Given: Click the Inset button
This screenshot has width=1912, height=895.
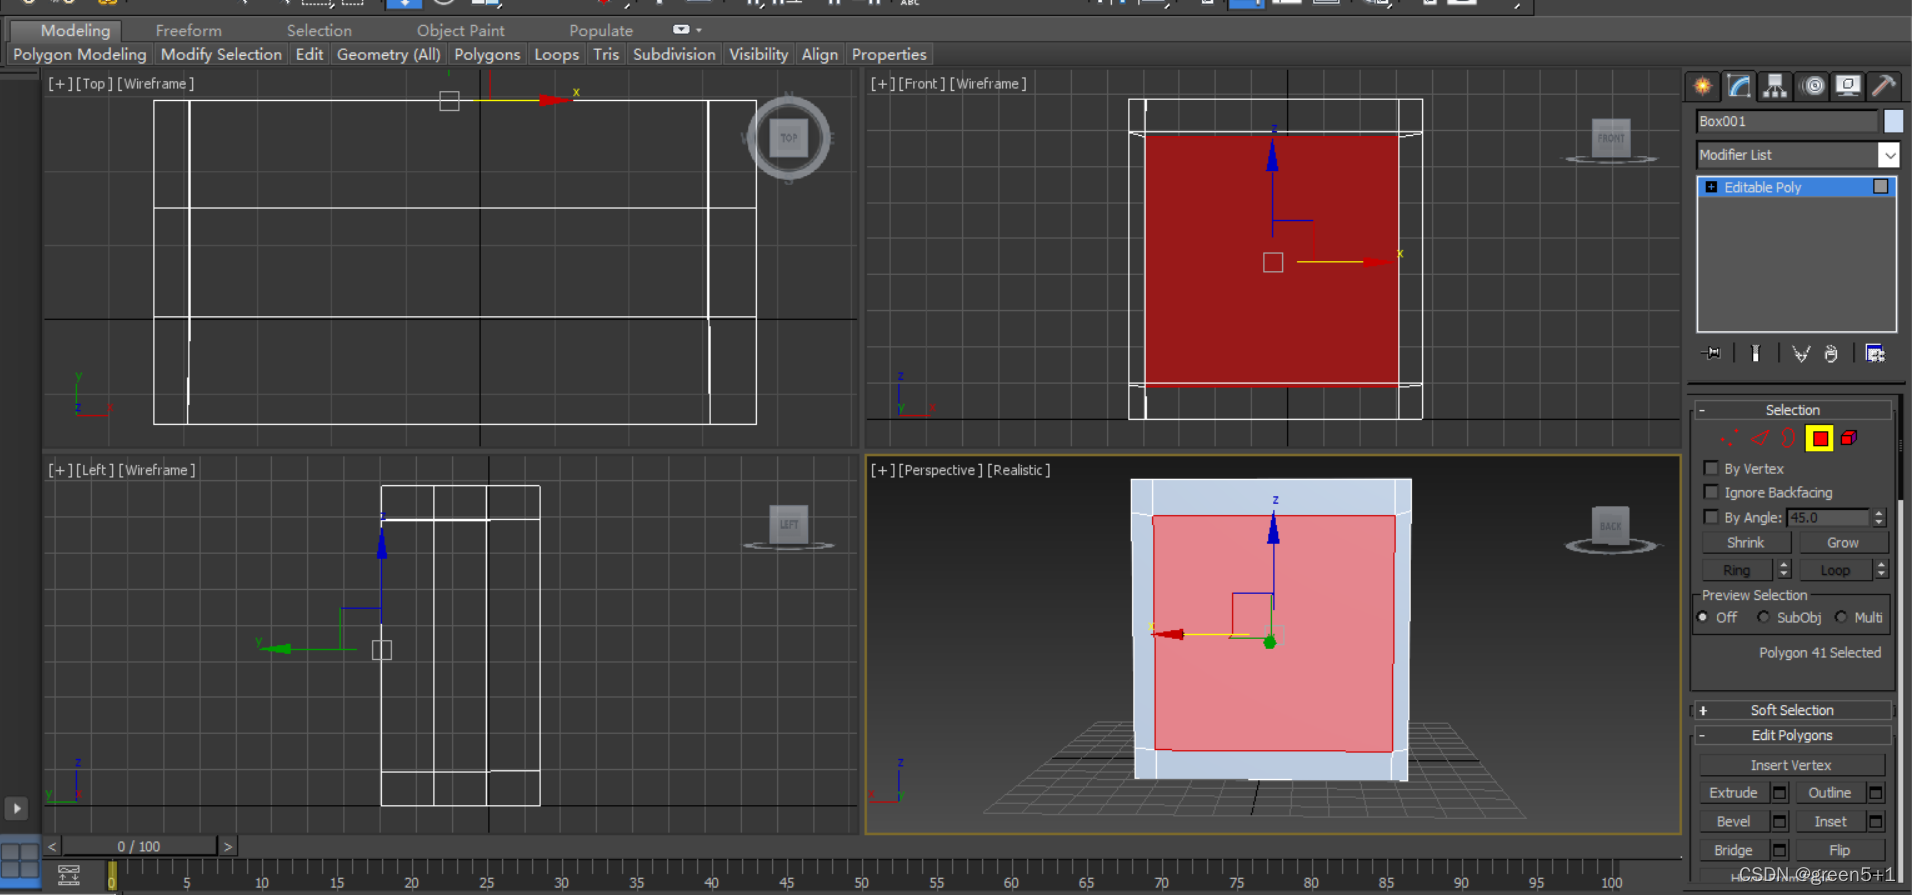Looking at the screenshot, I should pyautogui.click(x=1830, y=821).
